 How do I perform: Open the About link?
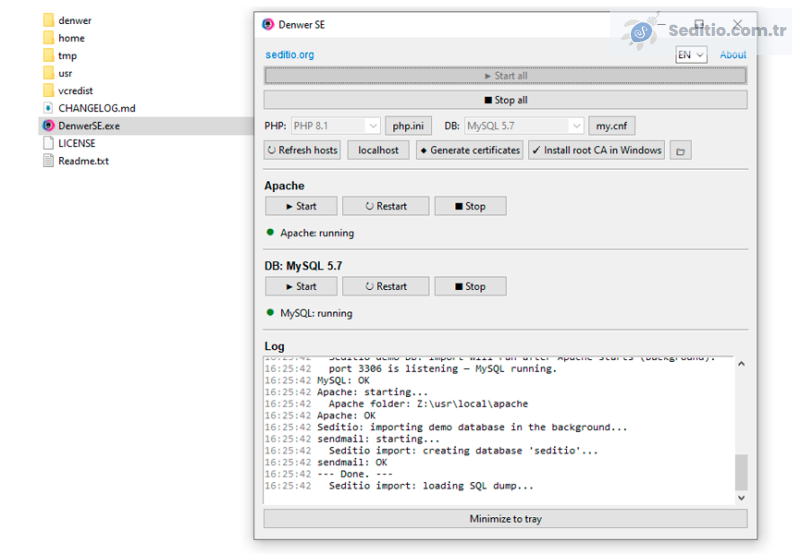click(x=733, y=55)
